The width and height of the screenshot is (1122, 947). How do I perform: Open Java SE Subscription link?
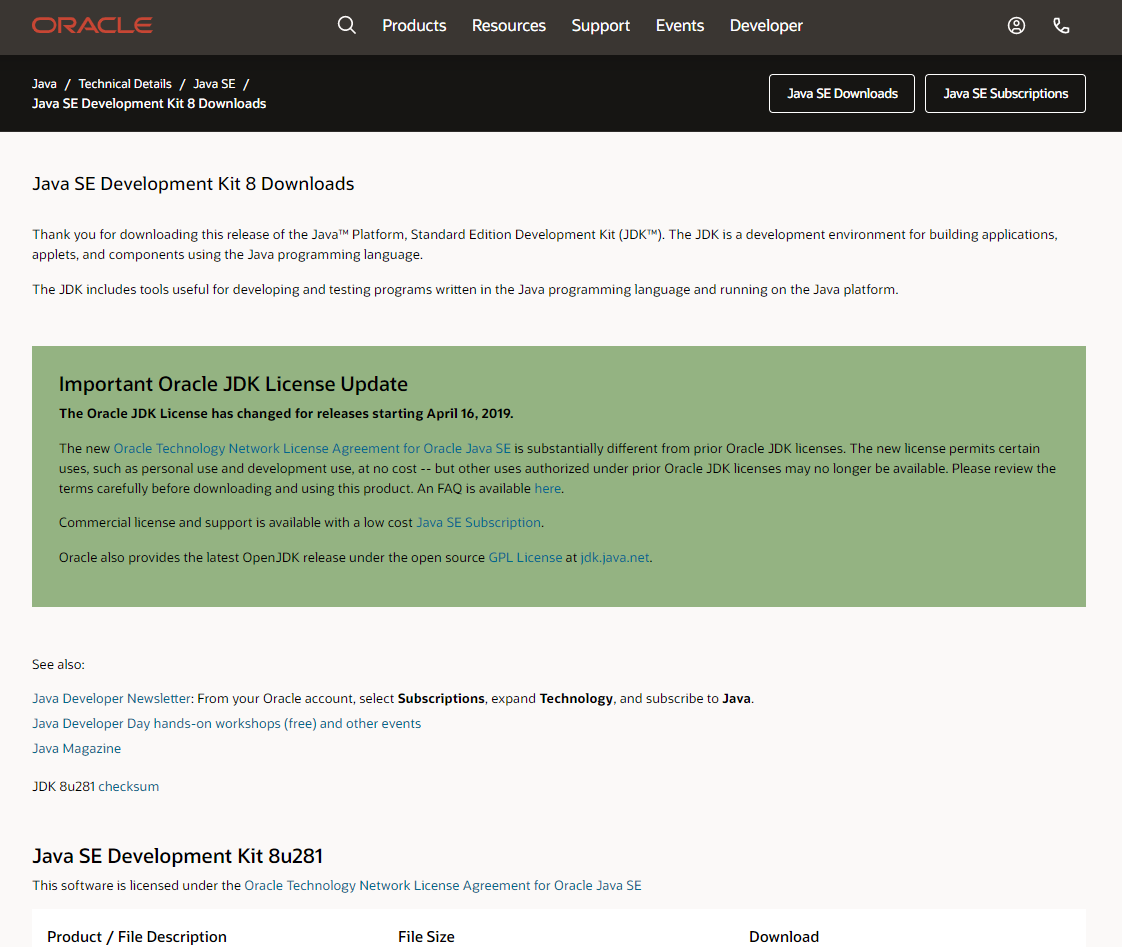point(479,523)
